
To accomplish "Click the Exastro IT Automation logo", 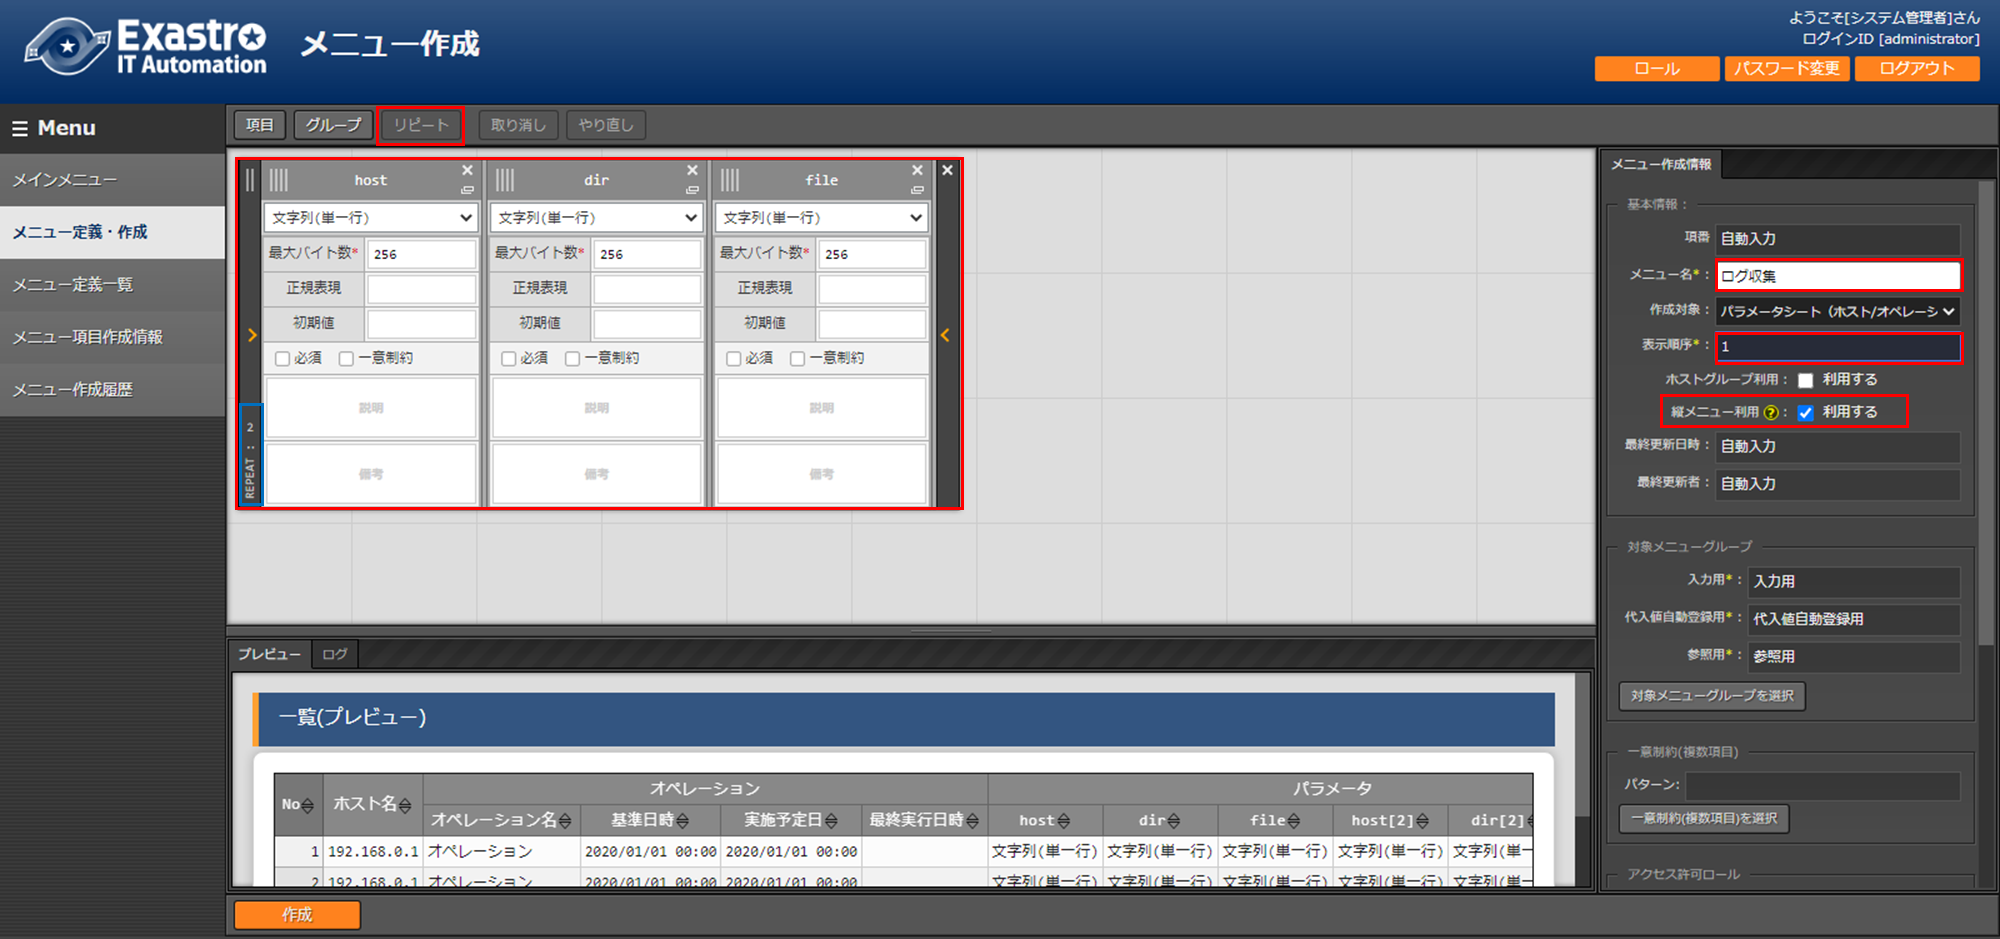I will (x=146, y=47).
